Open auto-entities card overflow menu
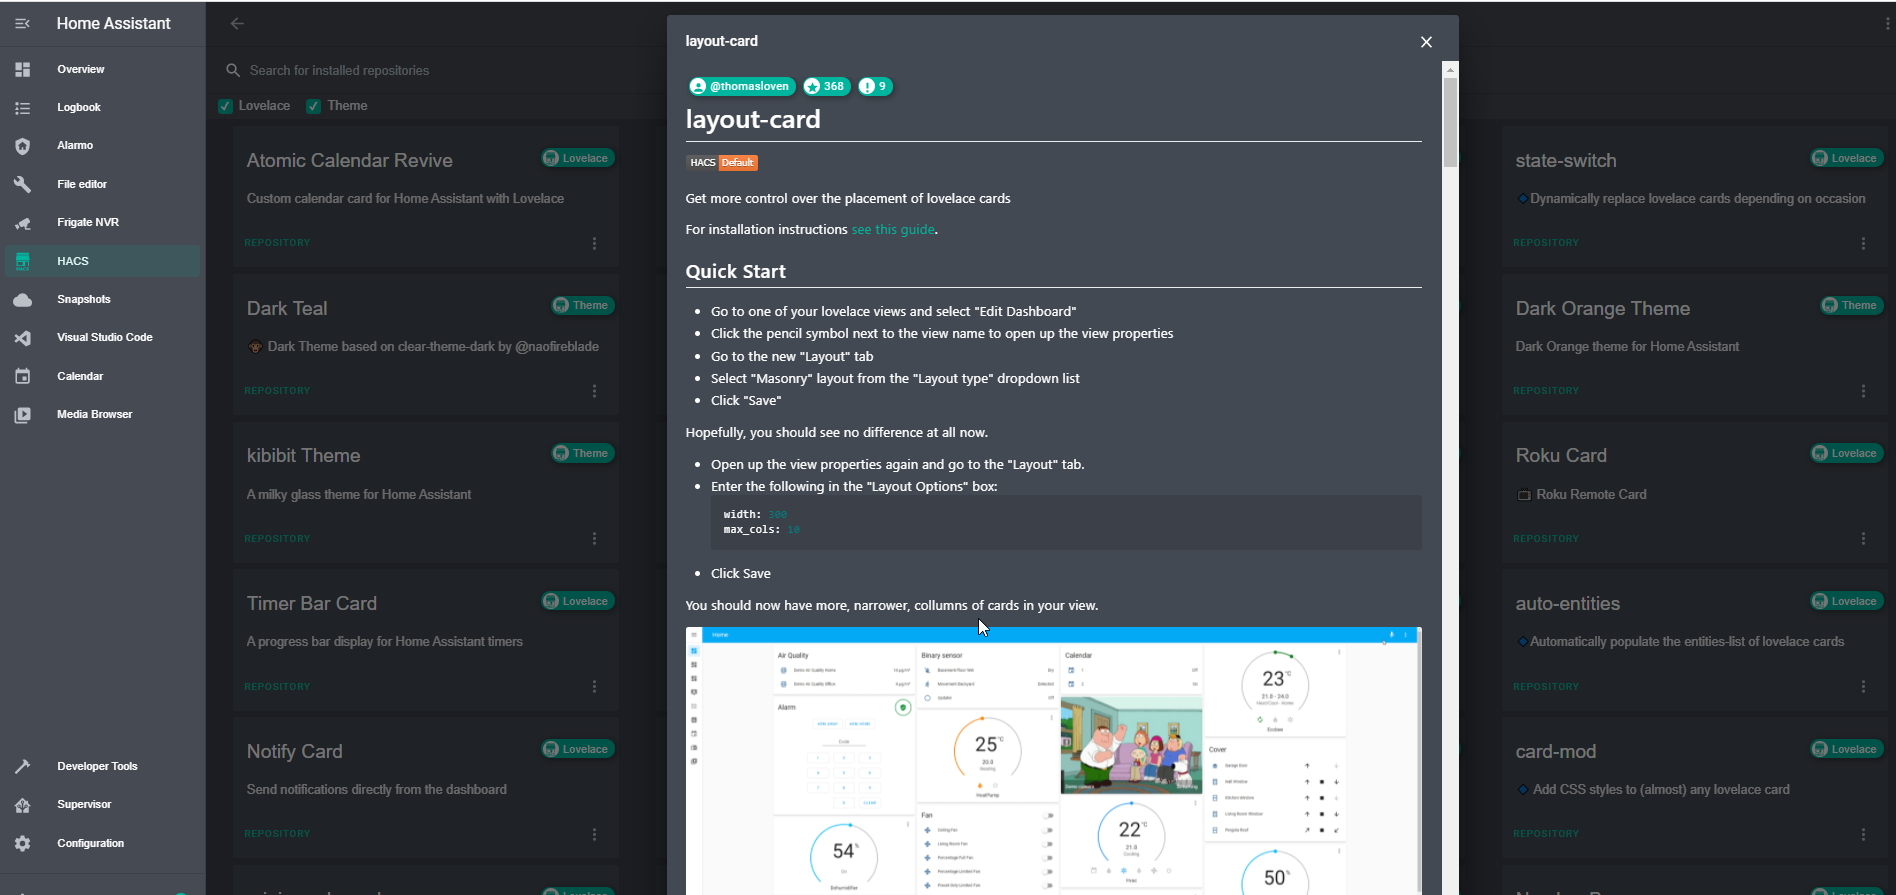Screen dimensions: 1896x895 [x=1863, y=686]
